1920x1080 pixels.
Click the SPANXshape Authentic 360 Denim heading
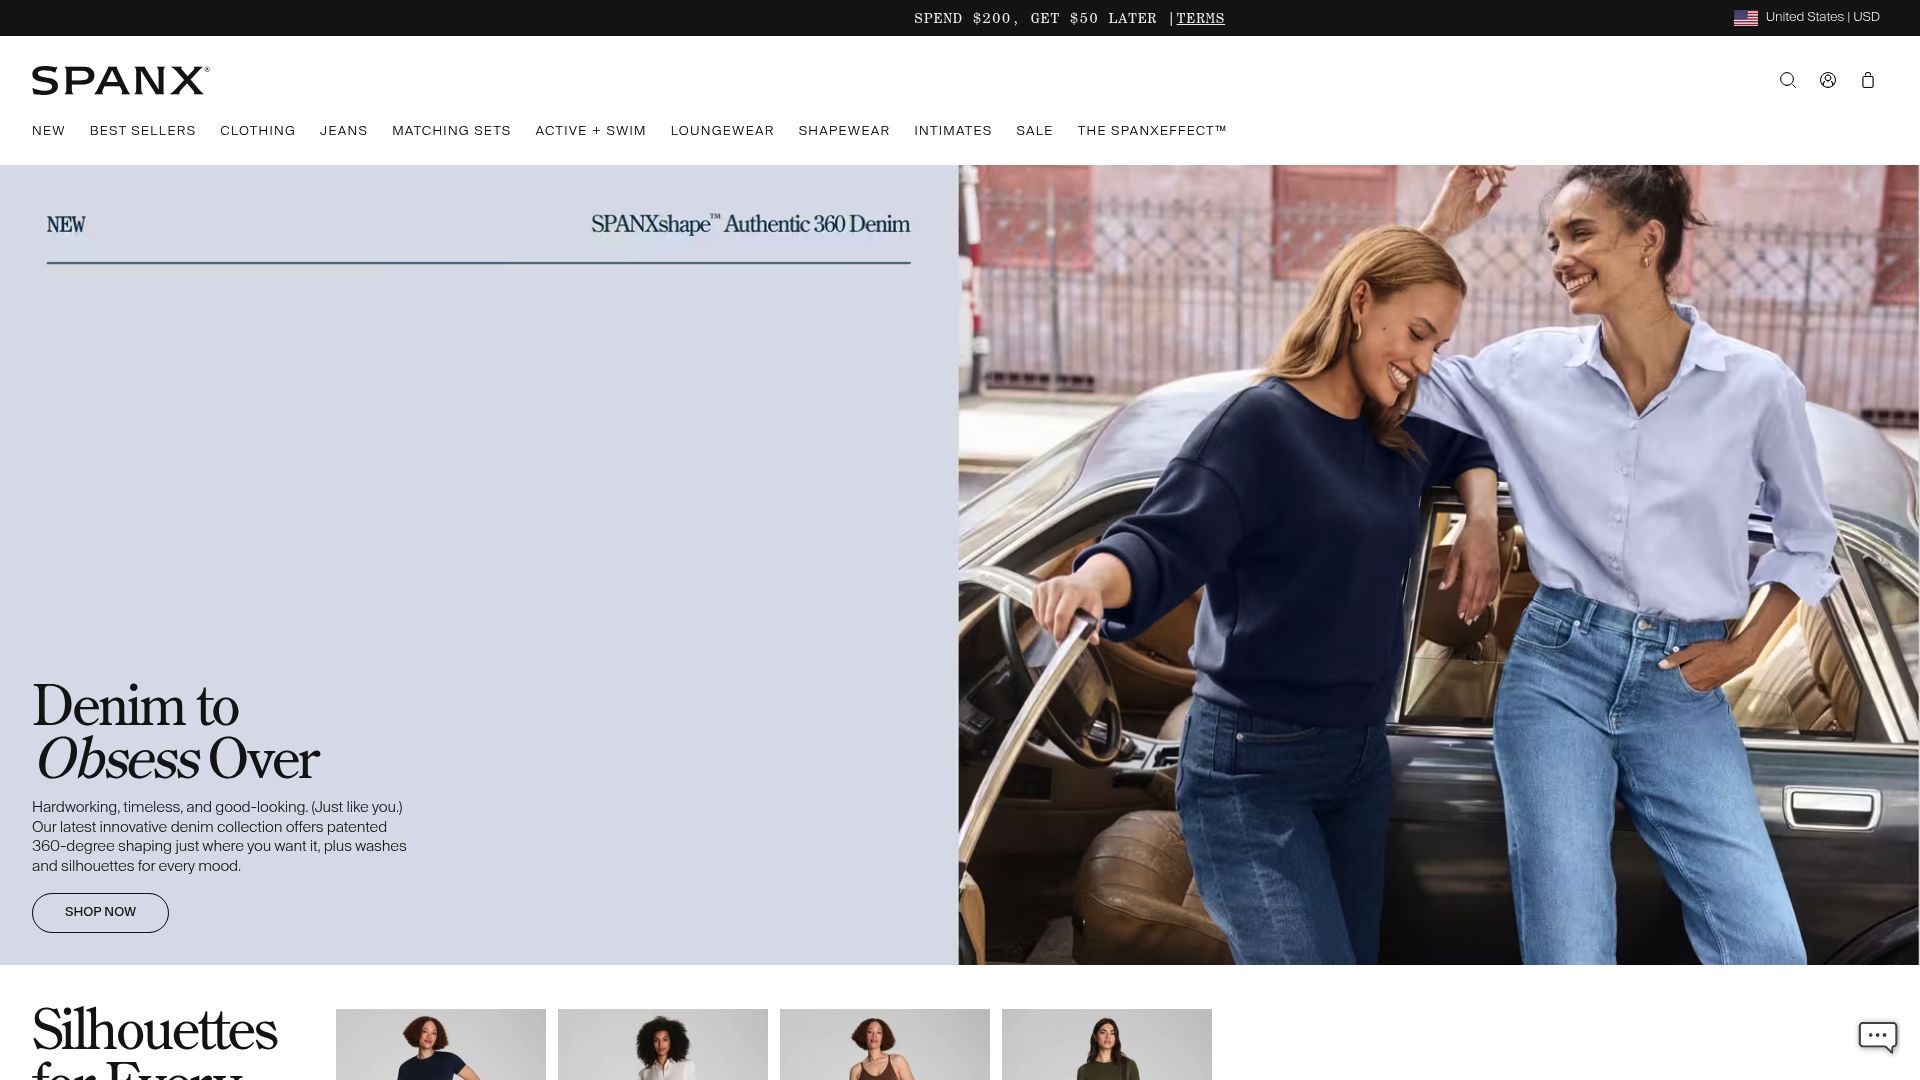click(750, 224)
